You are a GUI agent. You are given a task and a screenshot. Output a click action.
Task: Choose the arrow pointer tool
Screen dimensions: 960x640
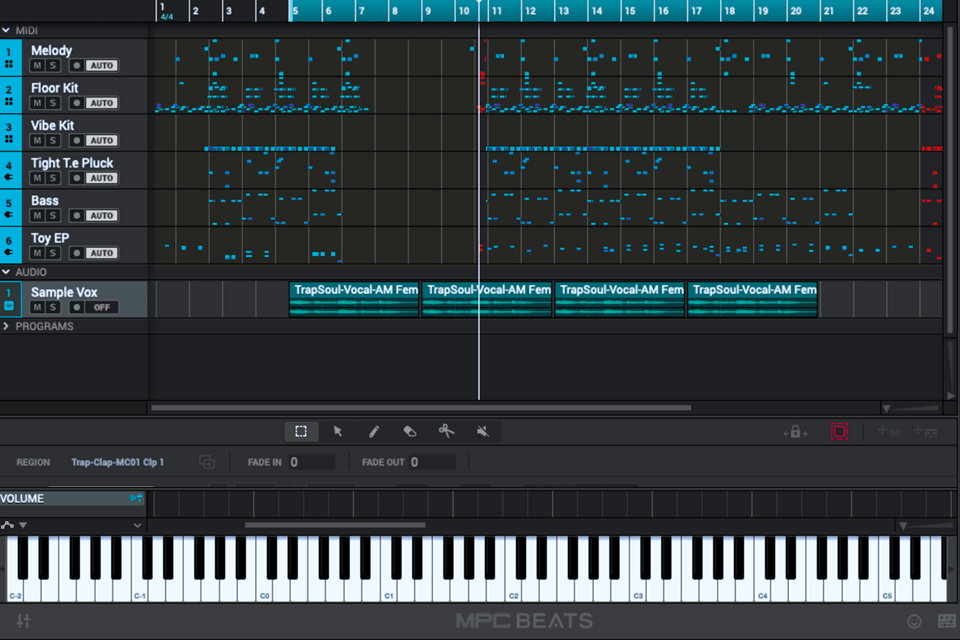click(x=337, y=431)
